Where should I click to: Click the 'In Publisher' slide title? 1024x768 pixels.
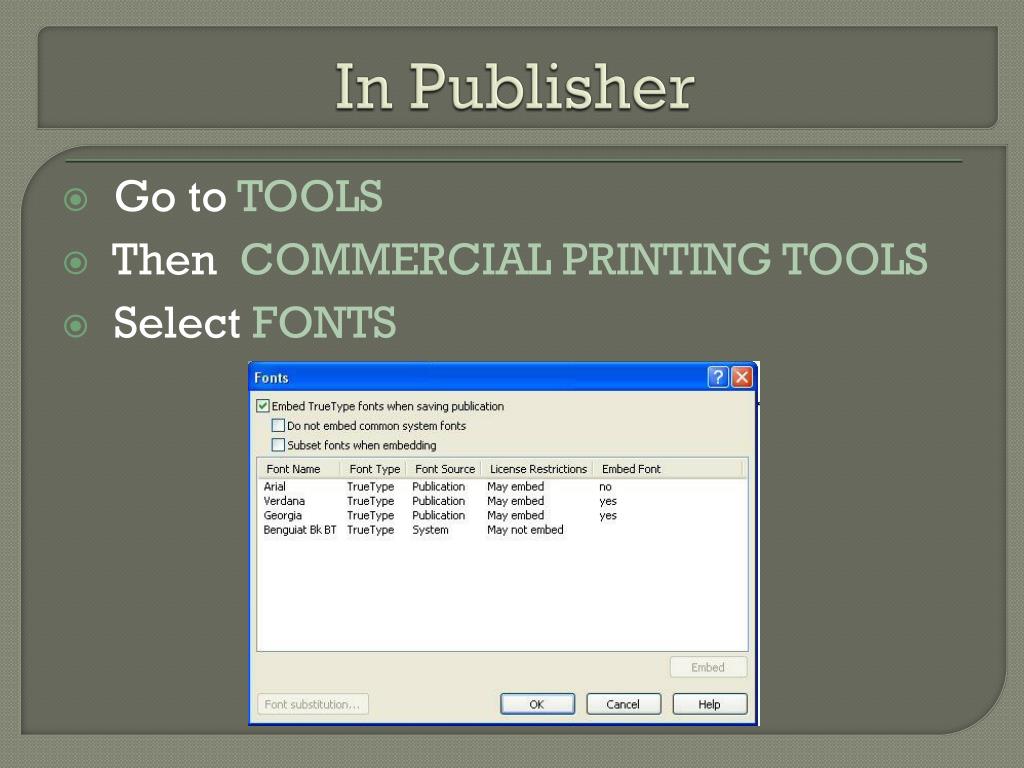(x=515, y=86)
